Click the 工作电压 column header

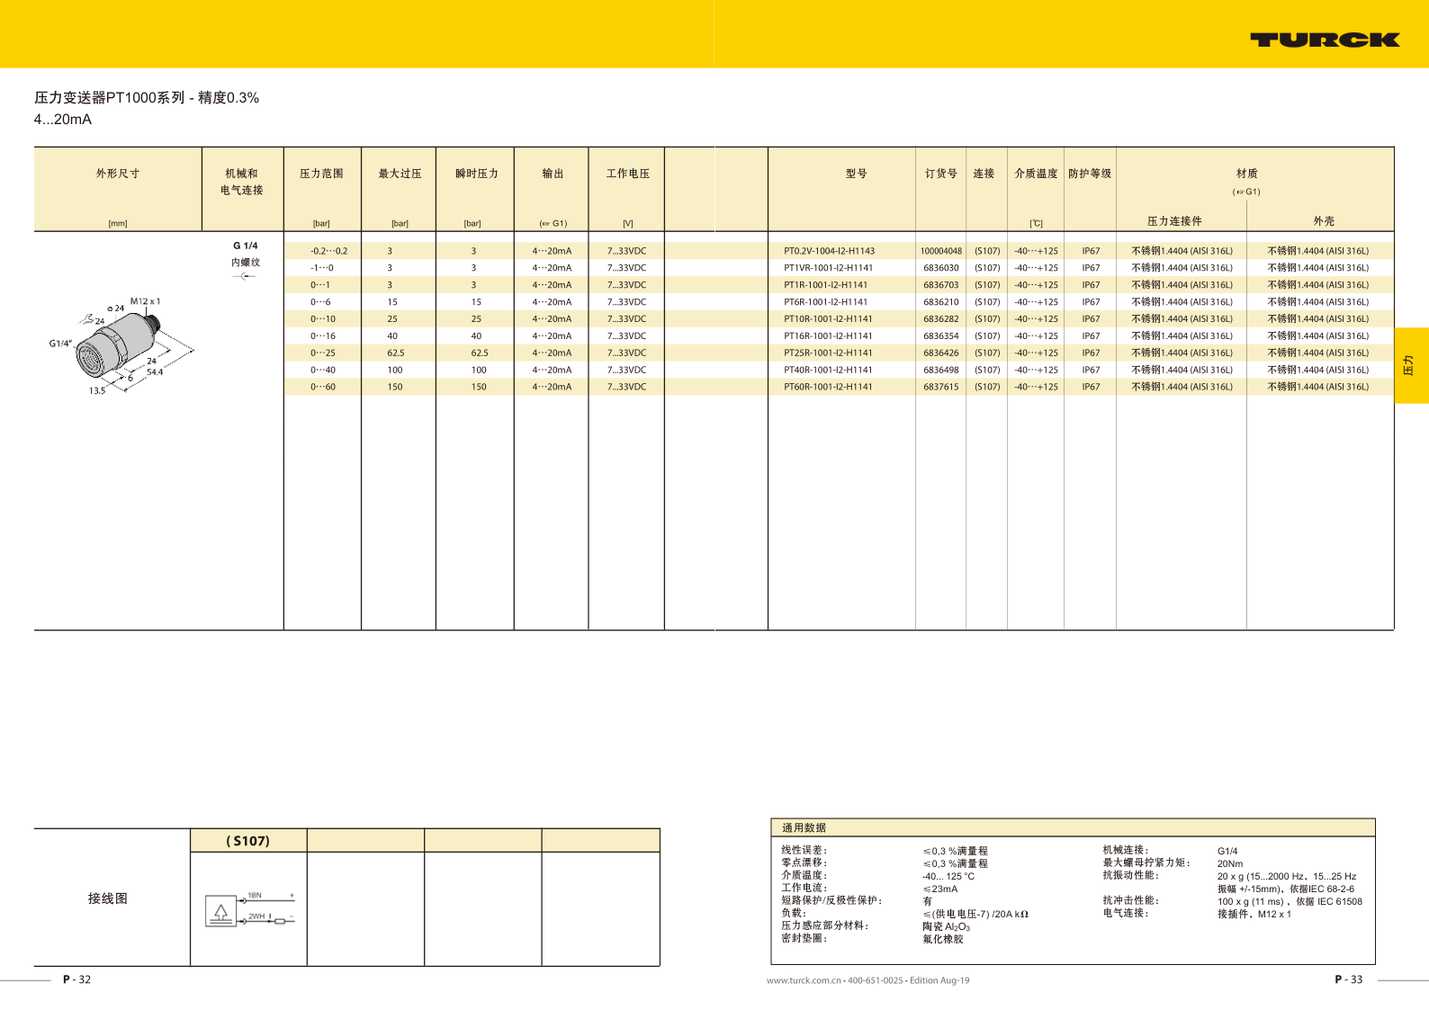point(628,173)
